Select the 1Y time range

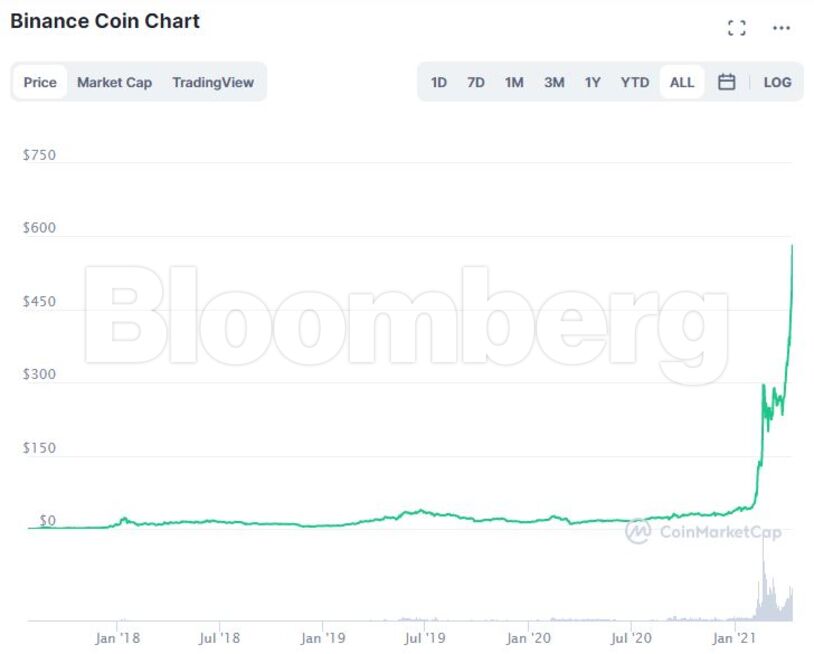click(592, 82)
